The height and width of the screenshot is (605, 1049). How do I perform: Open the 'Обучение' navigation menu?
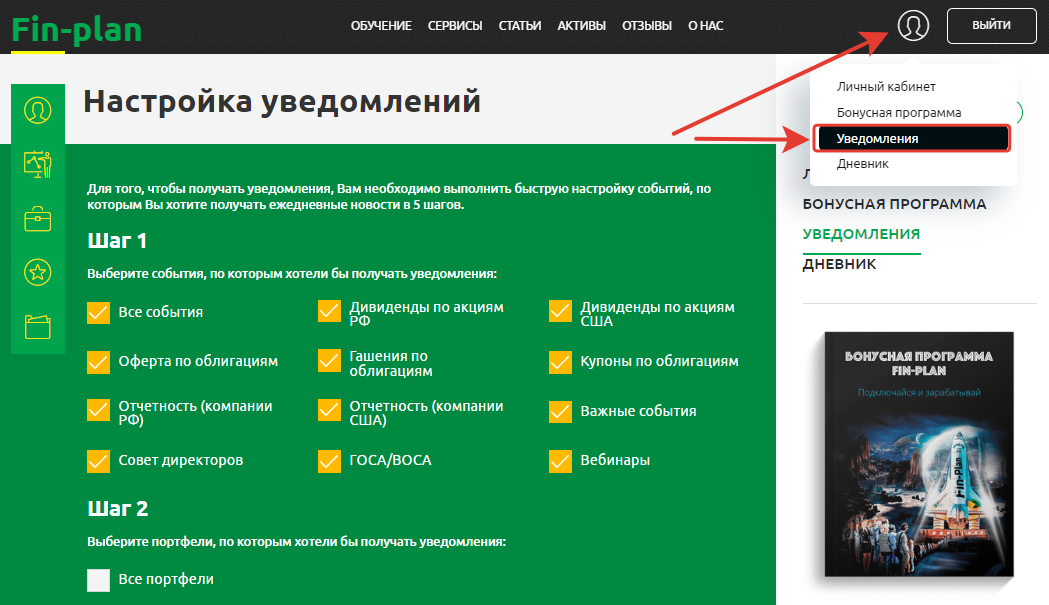click(x=381, y=26)
